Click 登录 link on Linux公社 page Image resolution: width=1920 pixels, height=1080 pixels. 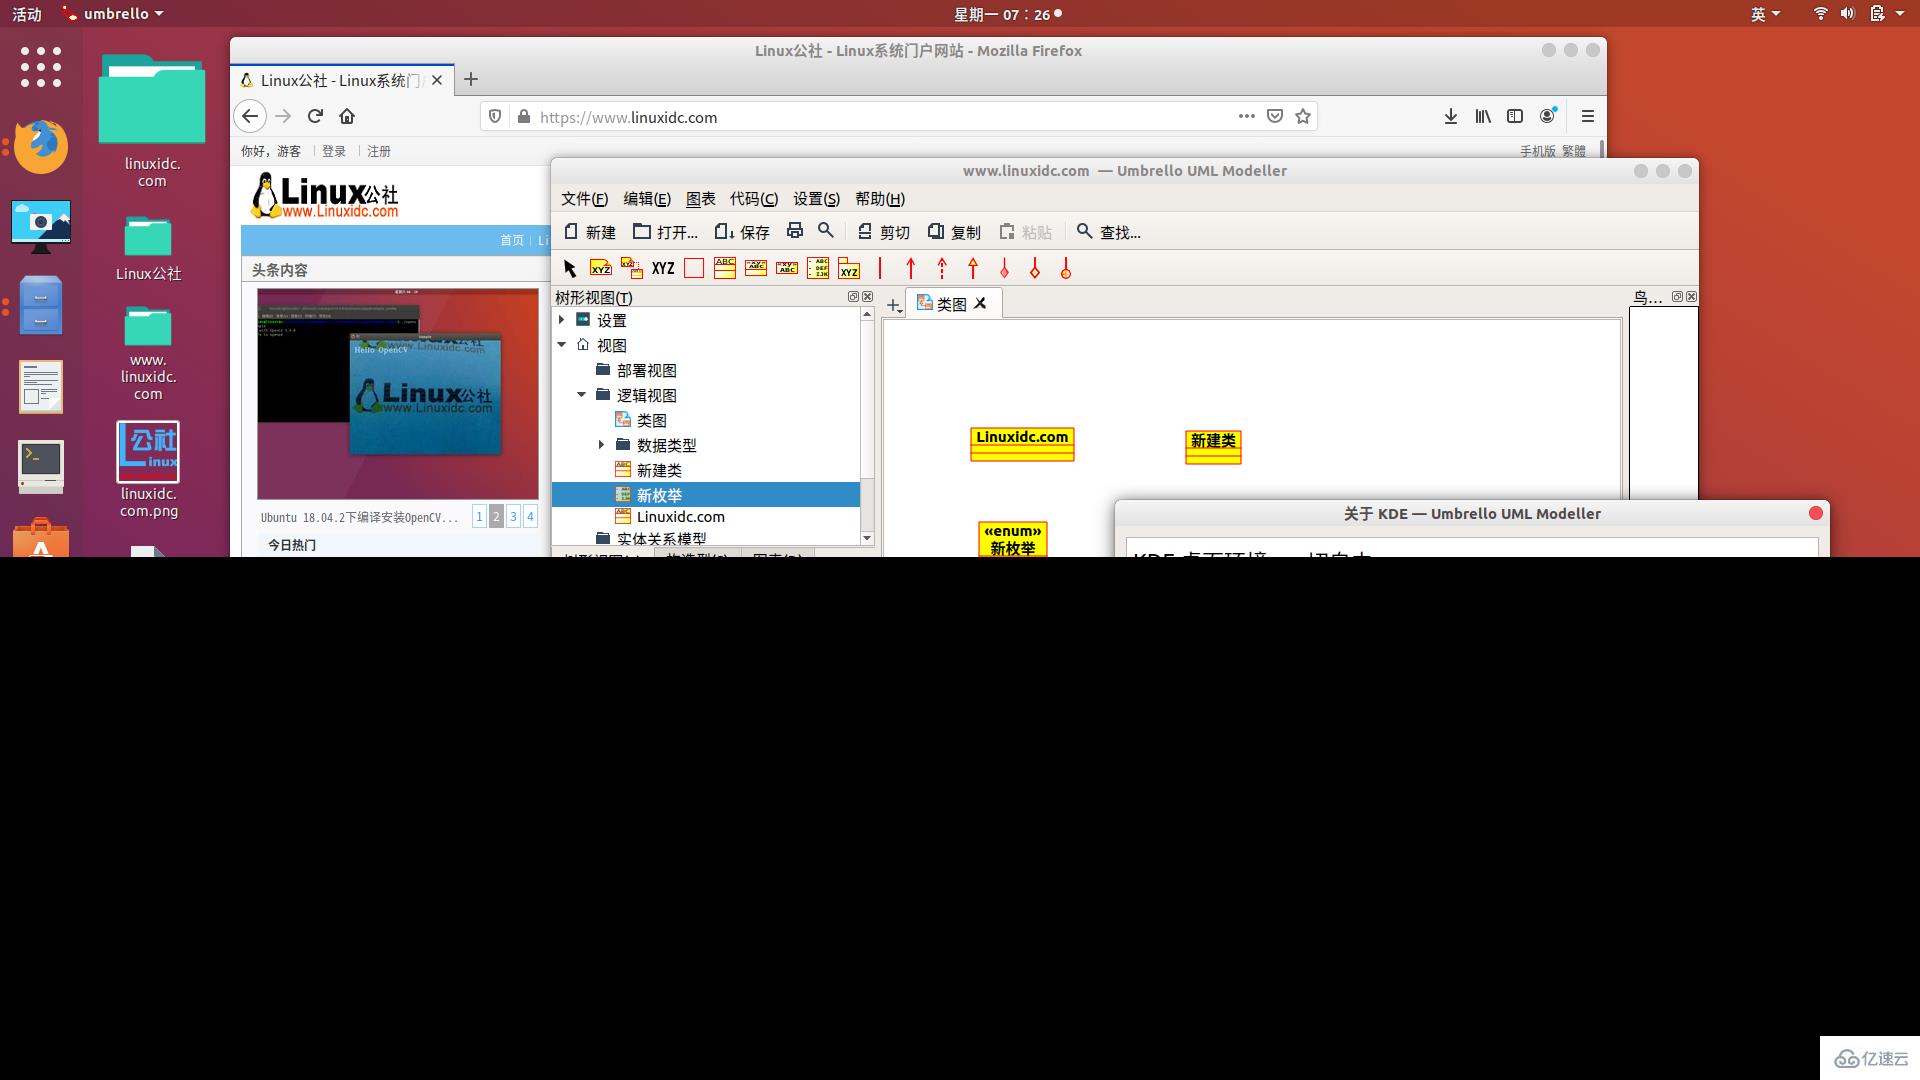coord(334,151)
